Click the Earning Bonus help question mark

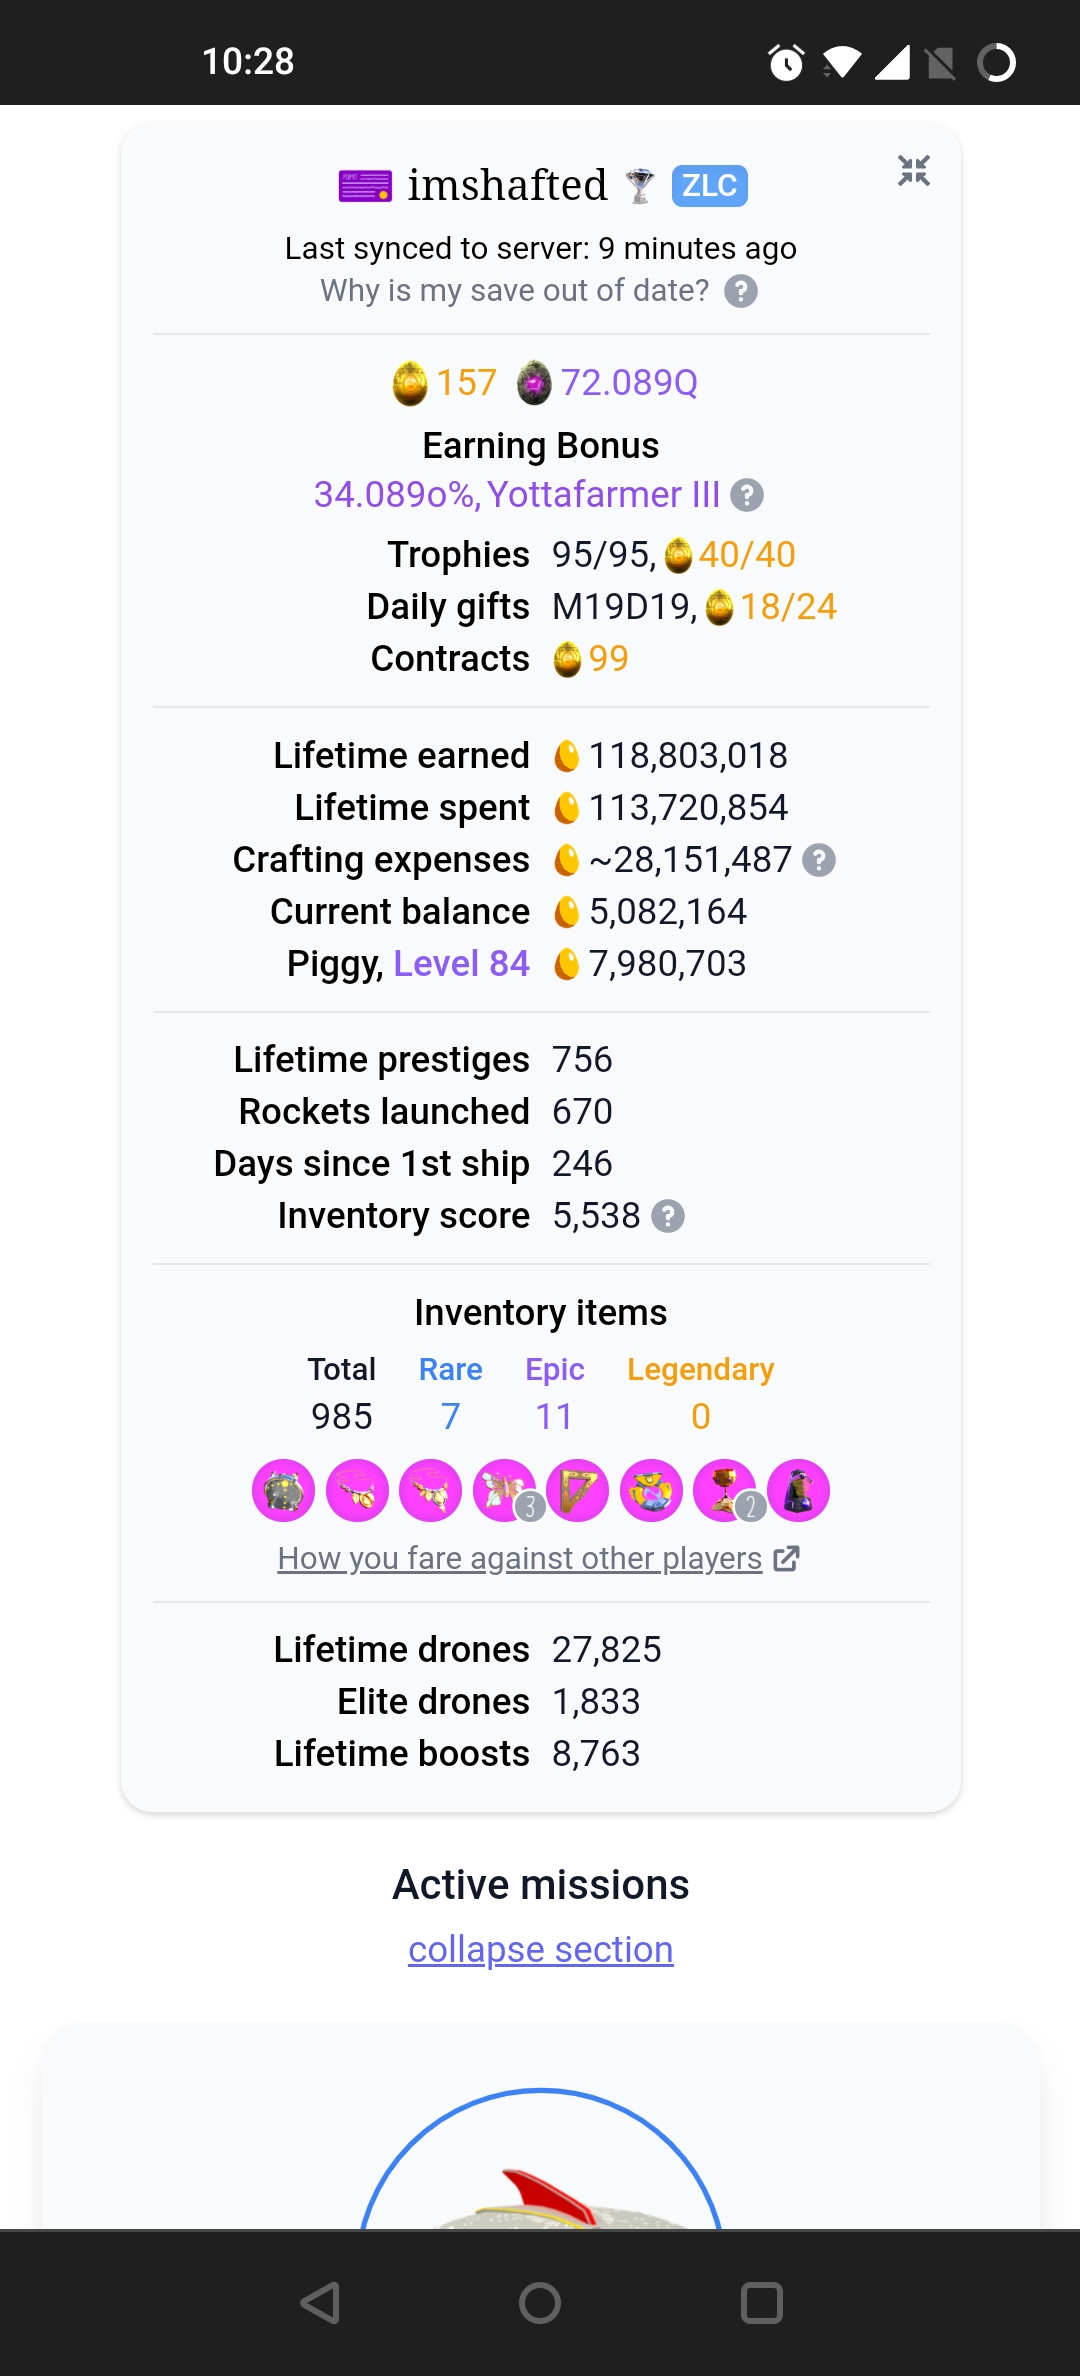pos(747,495)
